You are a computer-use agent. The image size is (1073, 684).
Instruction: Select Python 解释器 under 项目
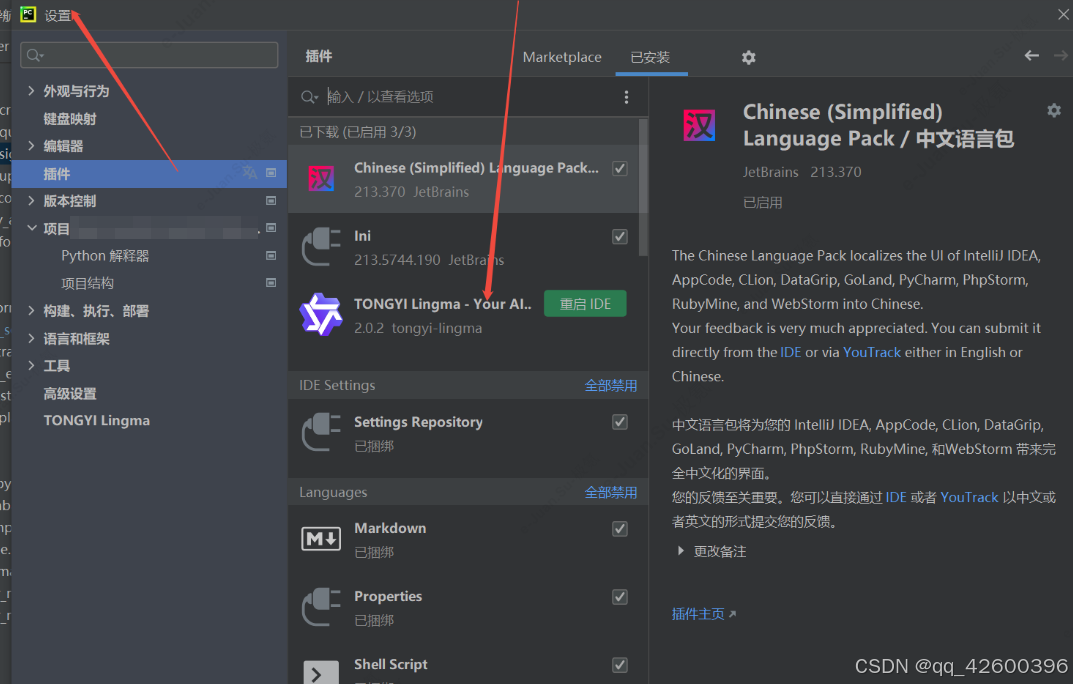click(x=105, y=256)
